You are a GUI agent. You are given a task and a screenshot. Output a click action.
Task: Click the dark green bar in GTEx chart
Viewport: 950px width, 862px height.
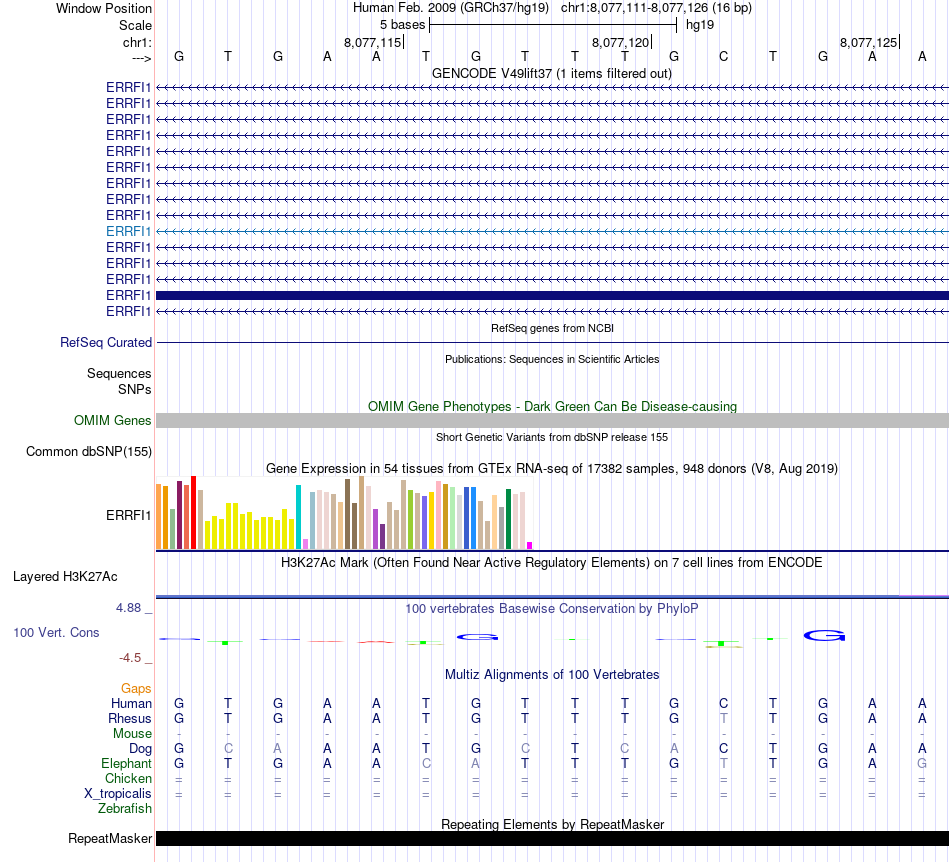[508, 519]
